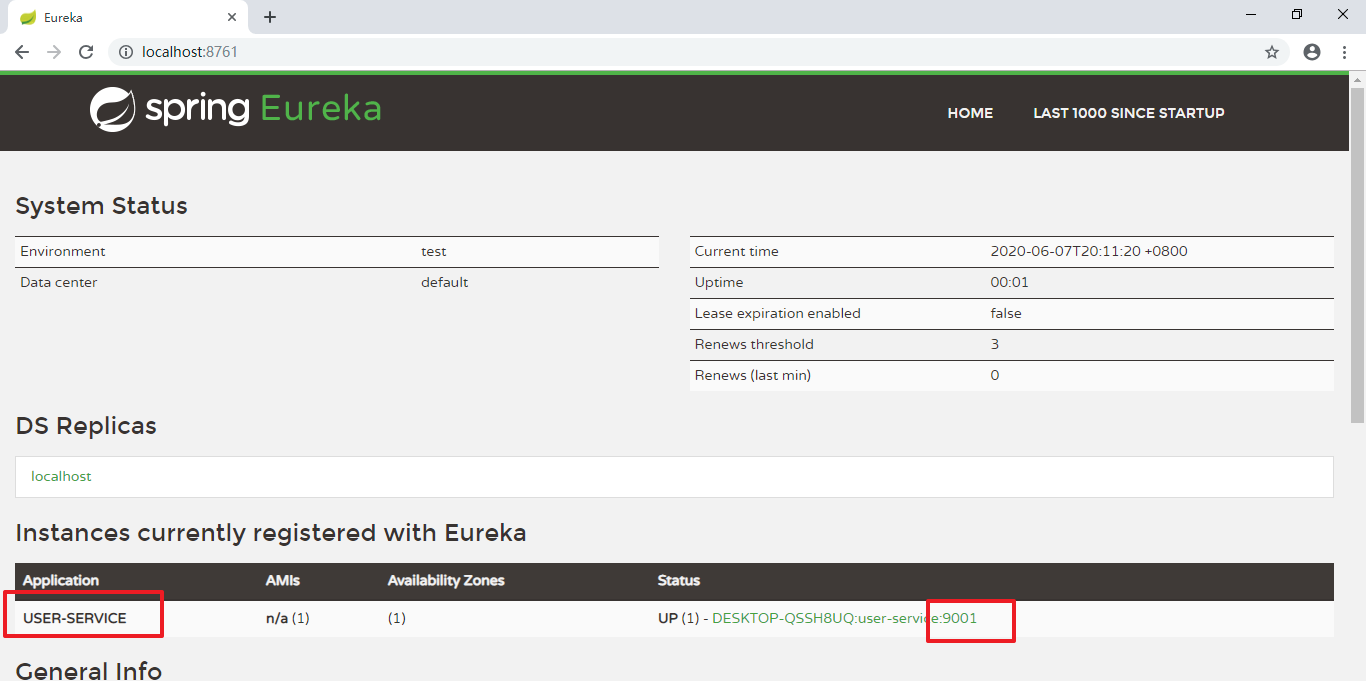Click the browser back arrow
The height and width of the screenshot is (681, 1366).
pyautogui.click(x=22, y=52)
